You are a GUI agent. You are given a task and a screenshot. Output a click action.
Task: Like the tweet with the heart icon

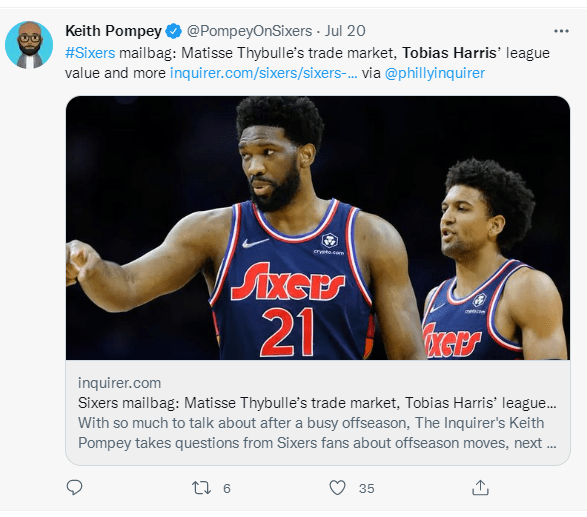[337, 488]
